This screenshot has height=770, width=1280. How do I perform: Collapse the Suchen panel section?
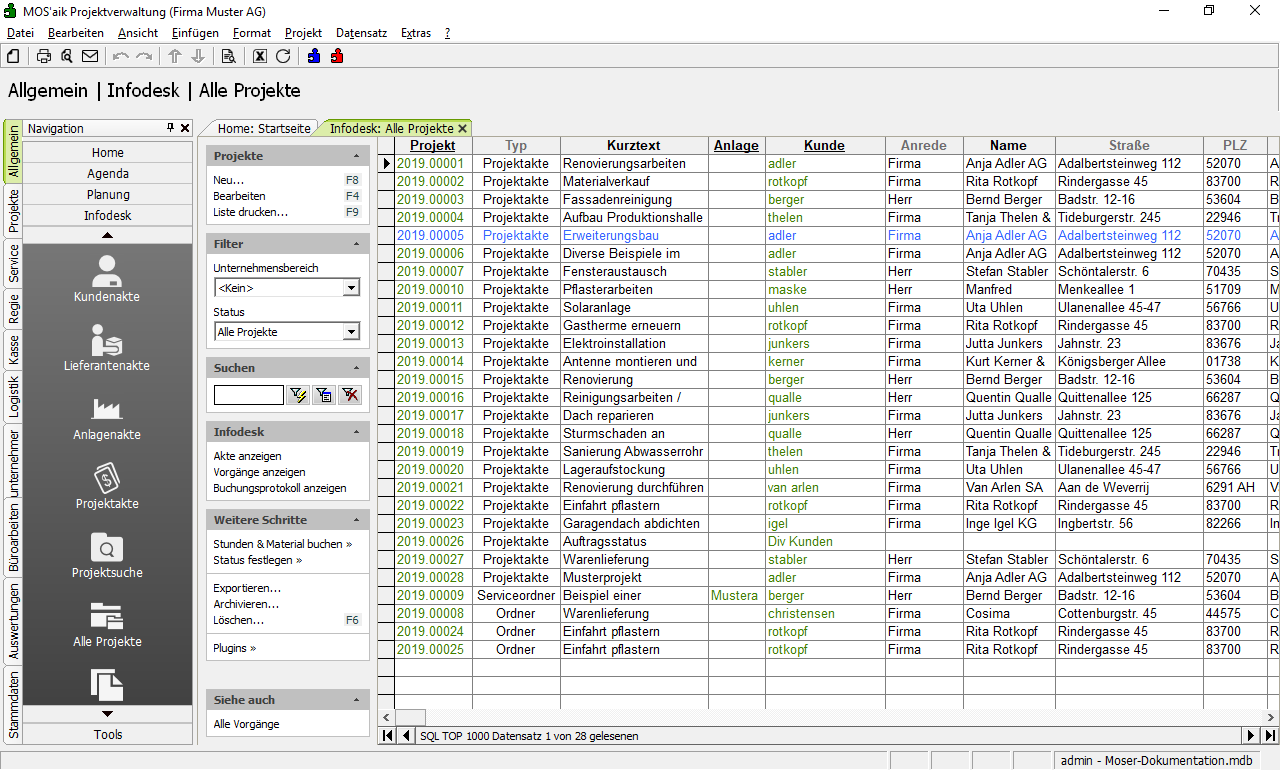[x=357, y=369]
